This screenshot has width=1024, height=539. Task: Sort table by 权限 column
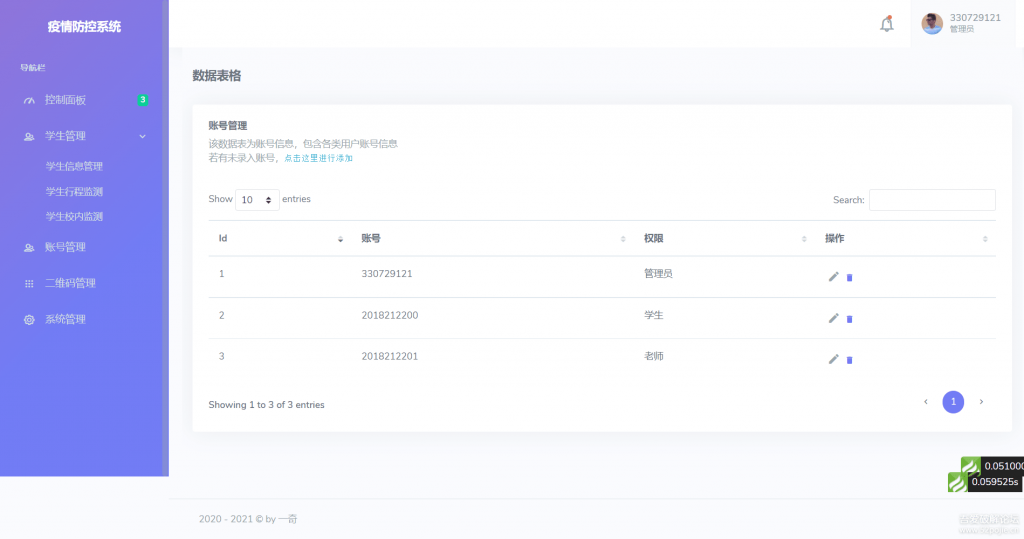[724, 238]
